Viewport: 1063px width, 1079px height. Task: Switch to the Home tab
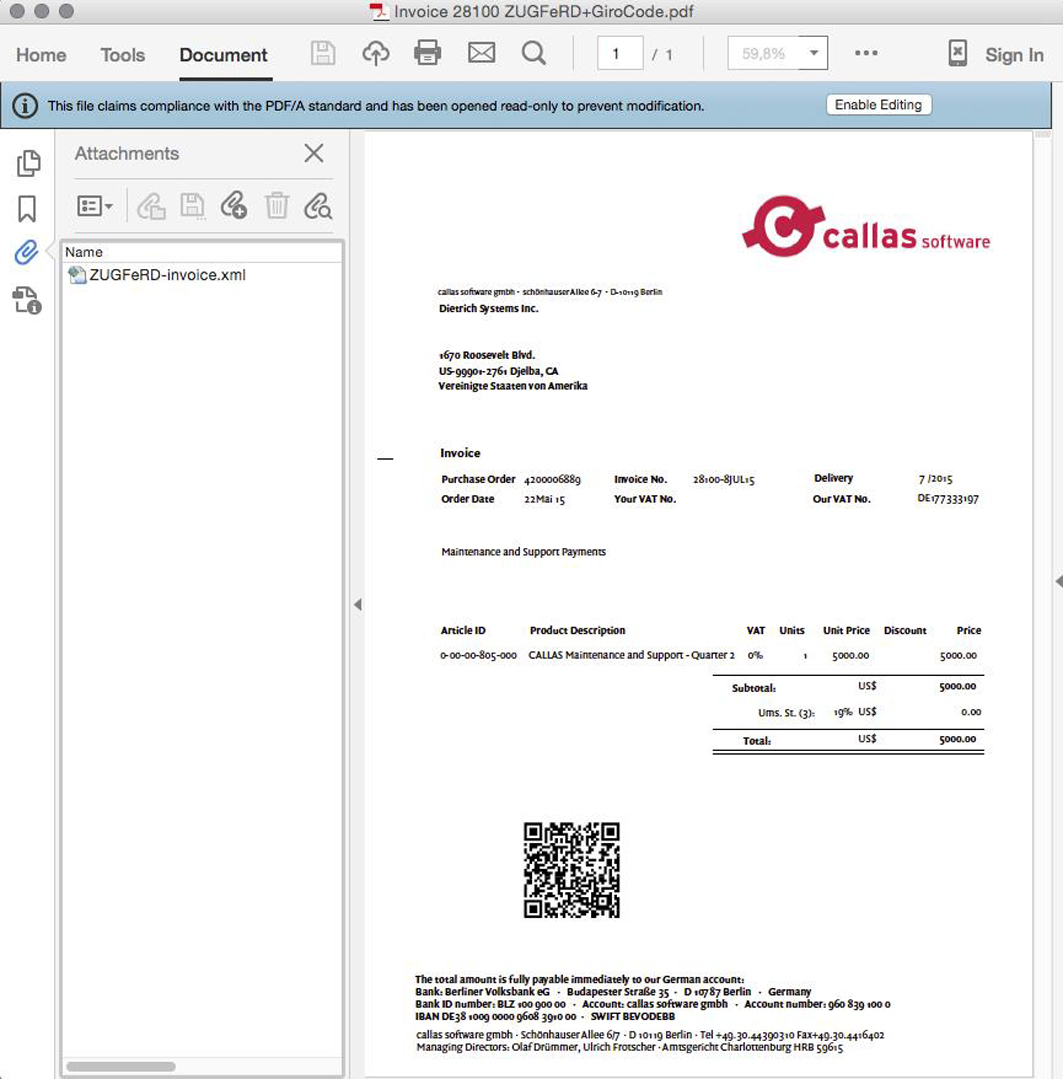coord(41,55)
